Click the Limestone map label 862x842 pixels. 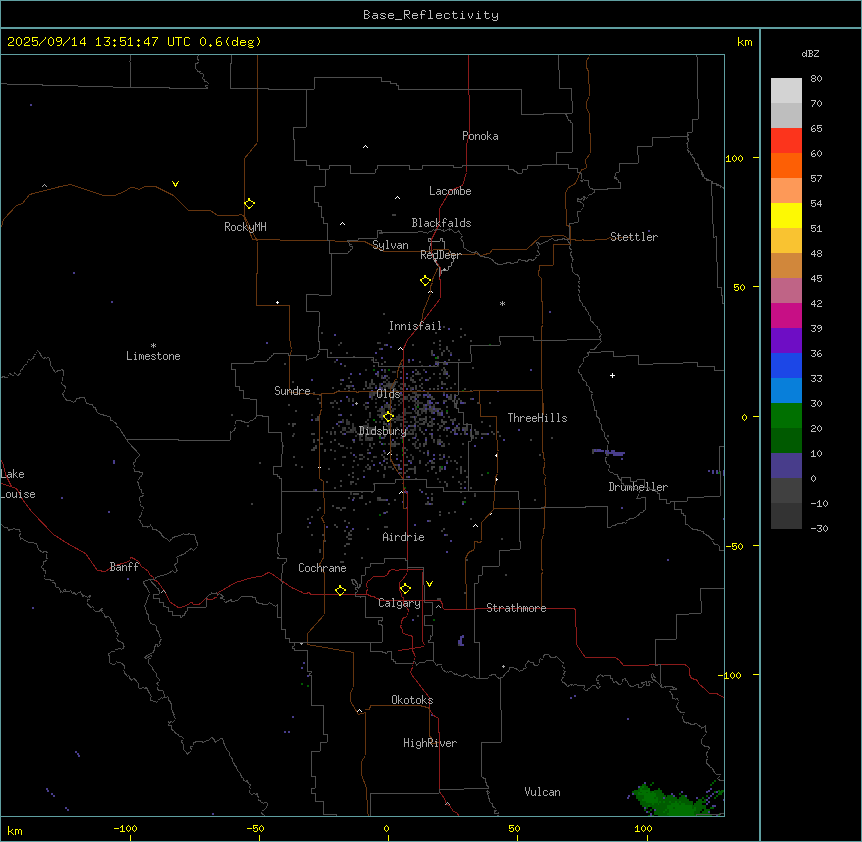click(x=153, y=356)
